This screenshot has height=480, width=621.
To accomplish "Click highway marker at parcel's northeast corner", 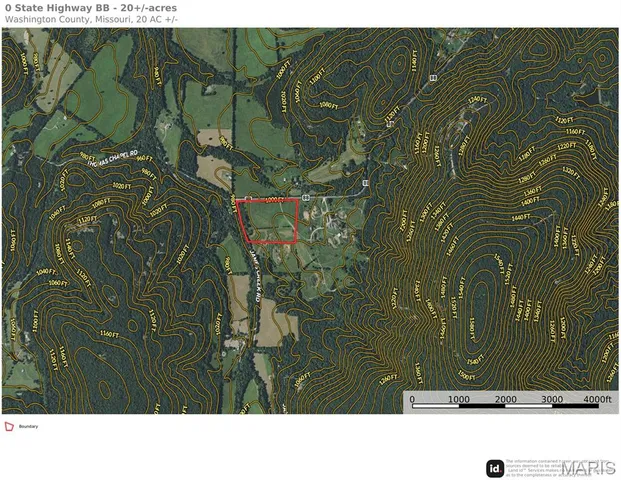I will point(305,199).
